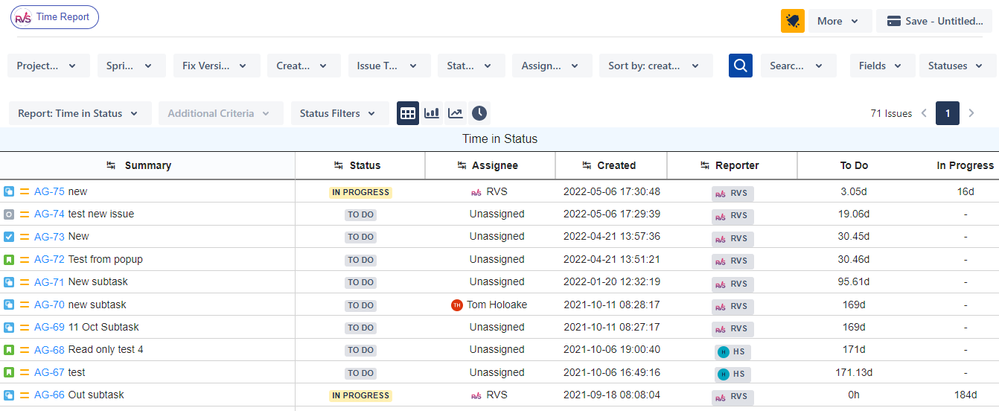Open the Assignee filter dropdown
Screen dimensions: 999x411
(552, 66)
